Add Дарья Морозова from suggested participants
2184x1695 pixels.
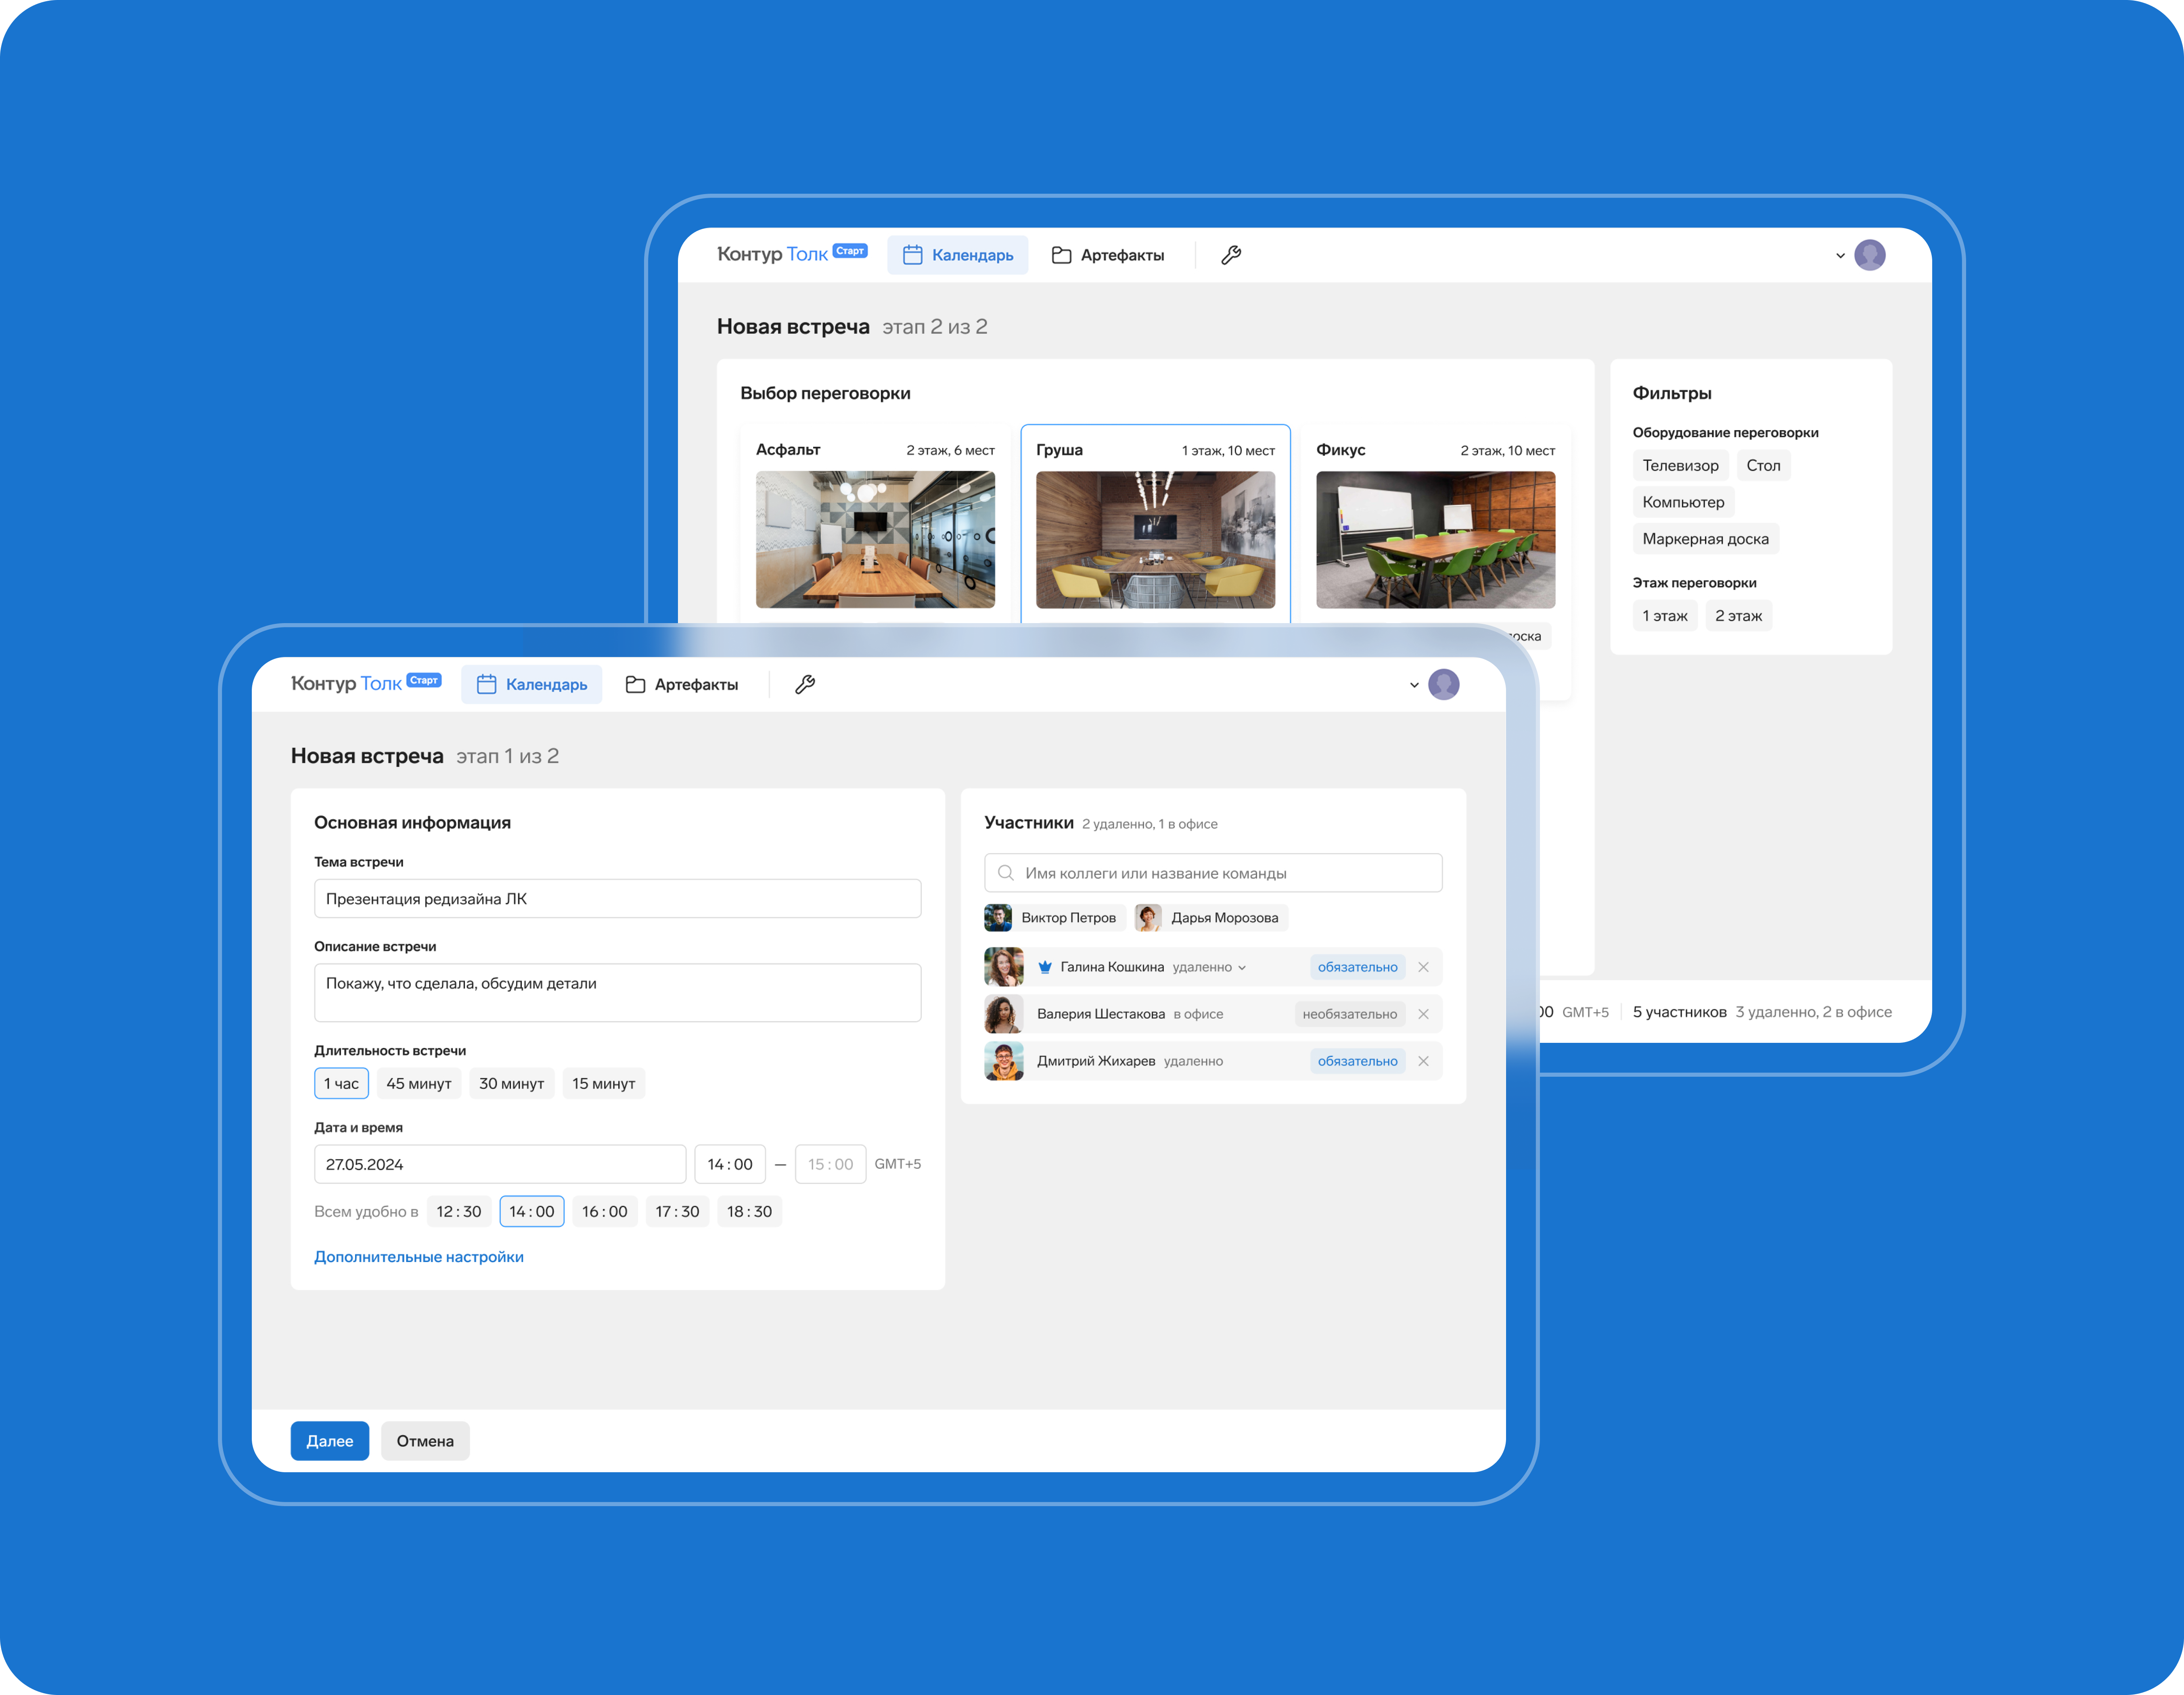(x=1211, y=918)
